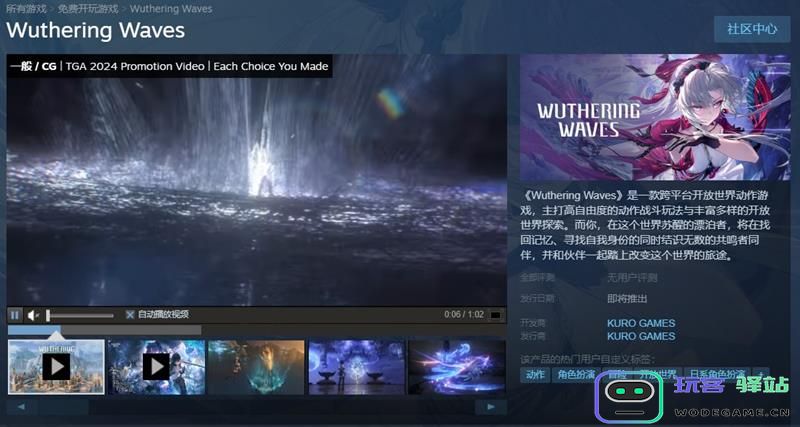Click the 该产品的热门用户自定义标签 label
This screenshot has height=427, width=800.
588,359
